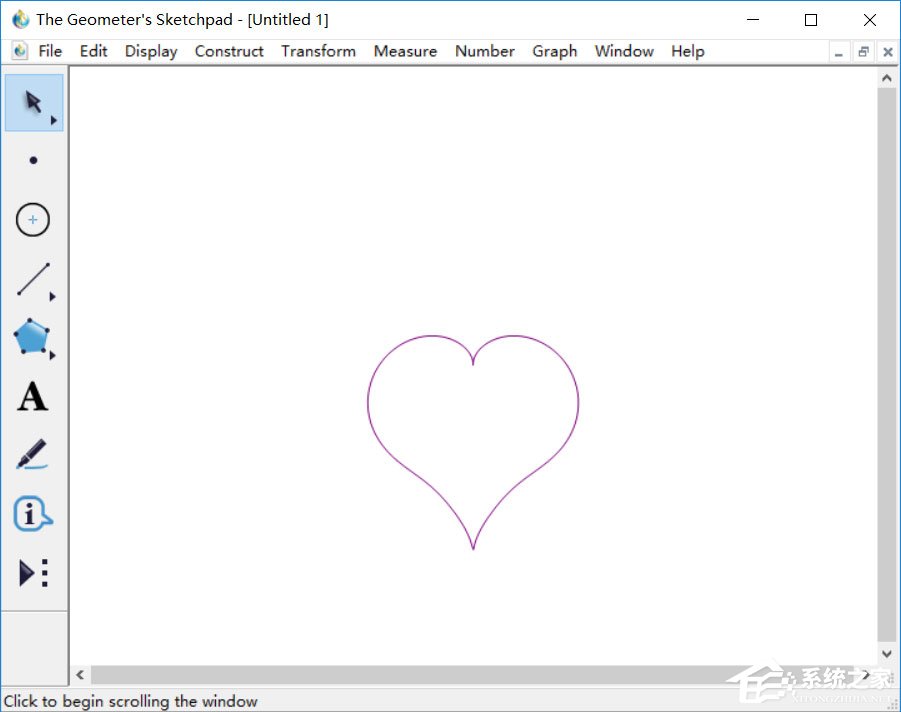Open the Custom Tools icon
Screen dimensions: 901x712
33,573
